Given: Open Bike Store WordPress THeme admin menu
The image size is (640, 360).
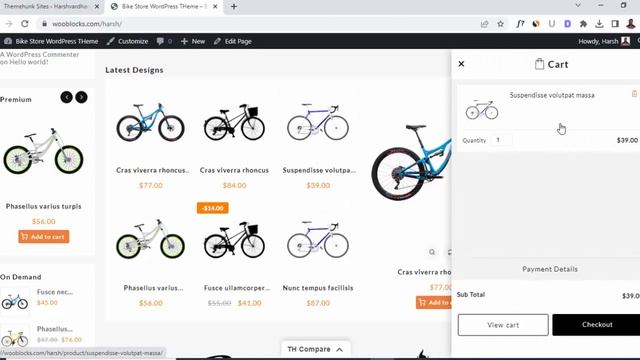Looking at the screenshot, I should (51, 41).
